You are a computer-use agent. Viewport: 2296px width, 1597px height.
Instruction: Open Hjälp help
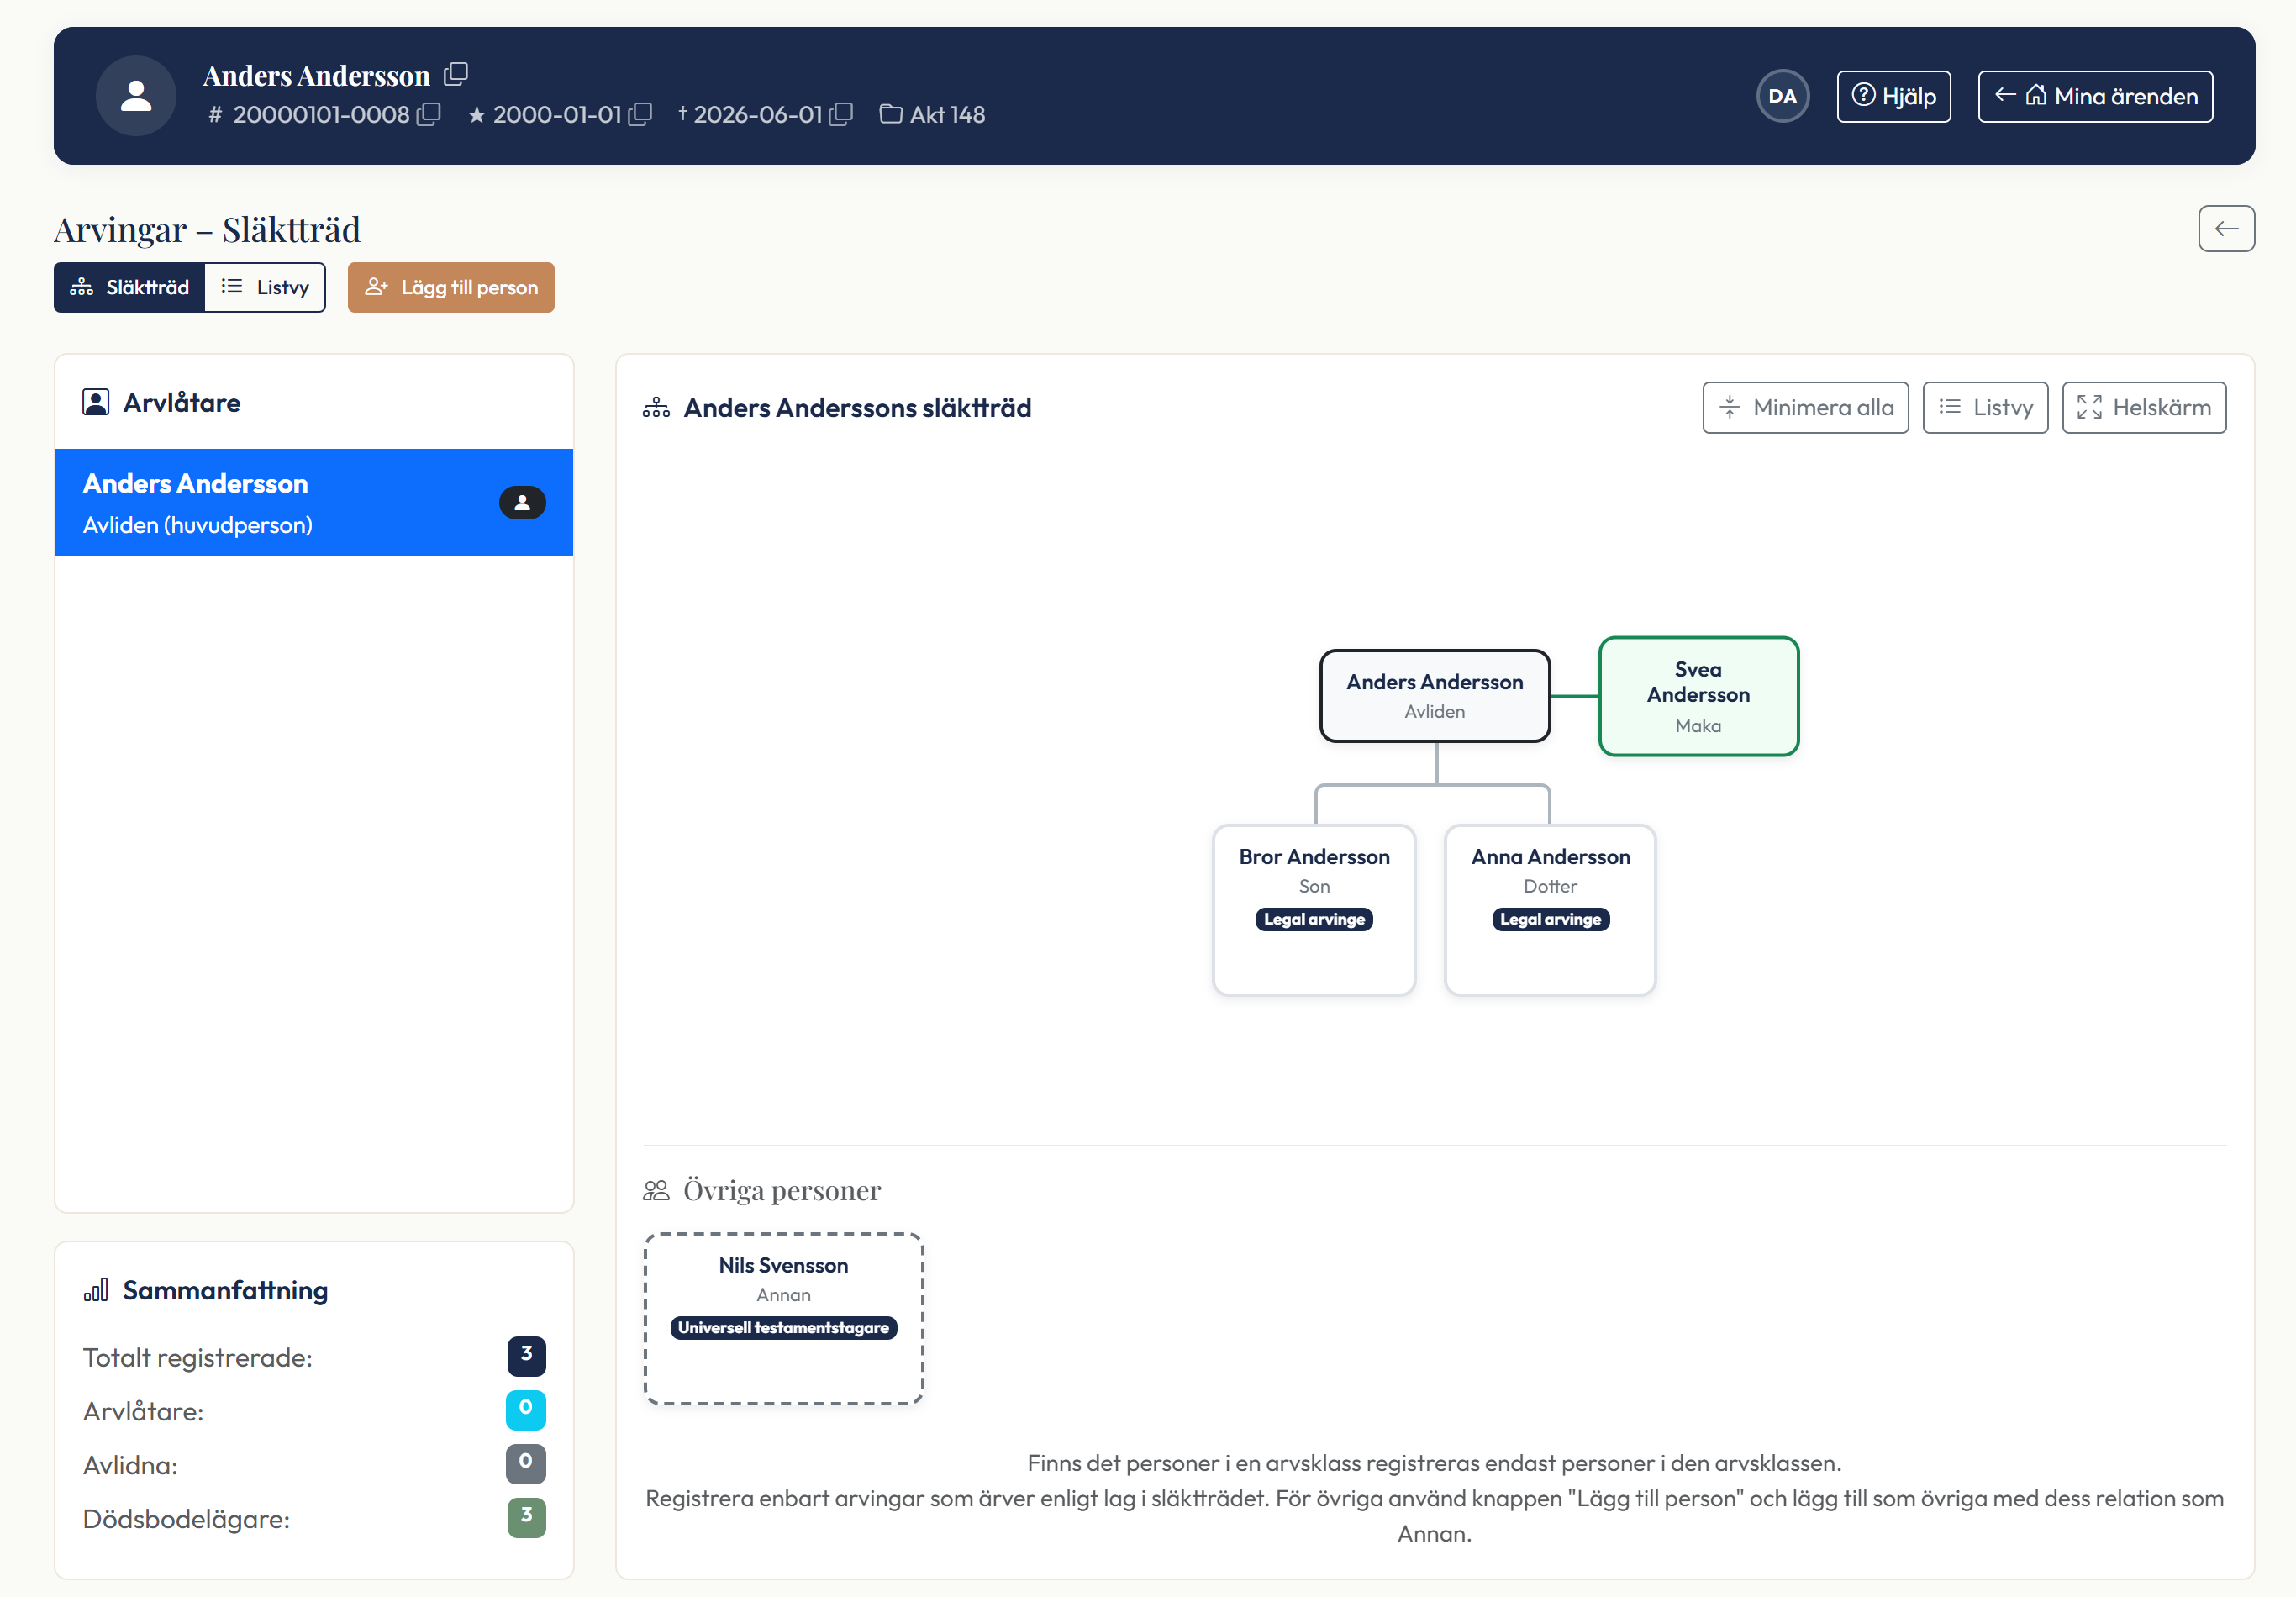pos(1893,97)
